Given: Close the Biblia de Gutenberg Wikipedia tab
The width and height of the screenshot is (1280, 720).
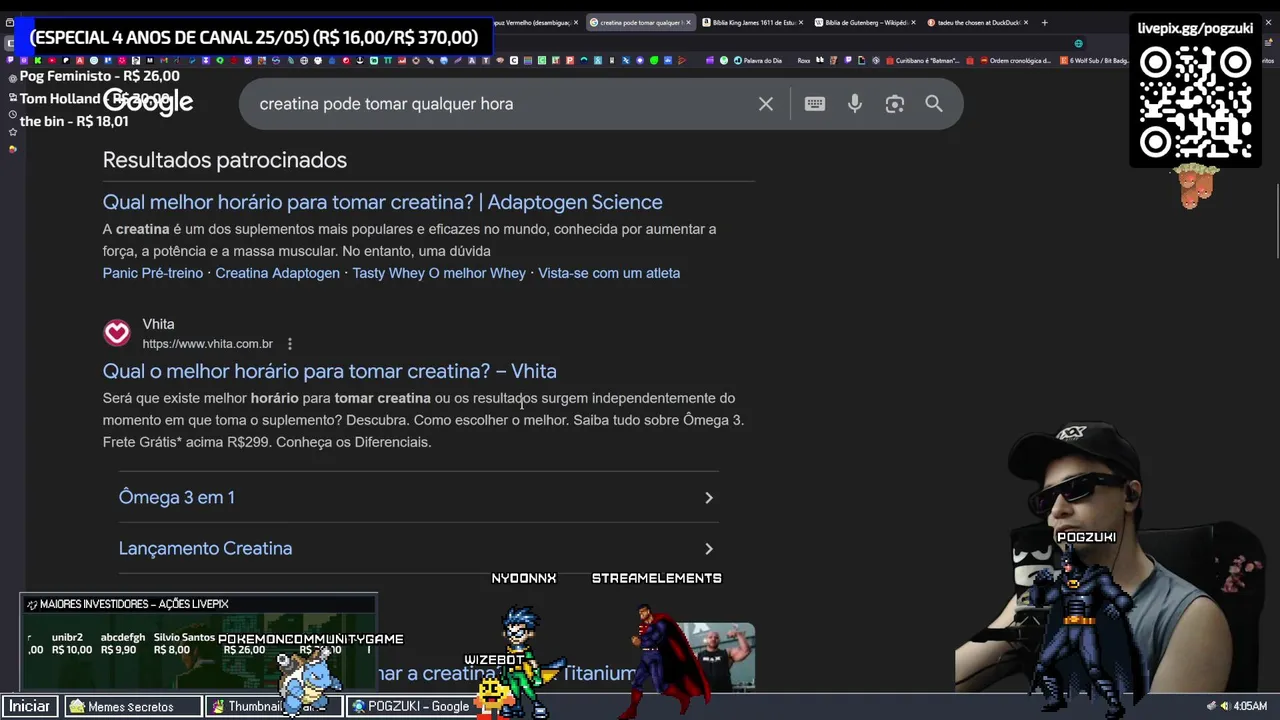Looking at the screenshot, I should pos(913,22).
